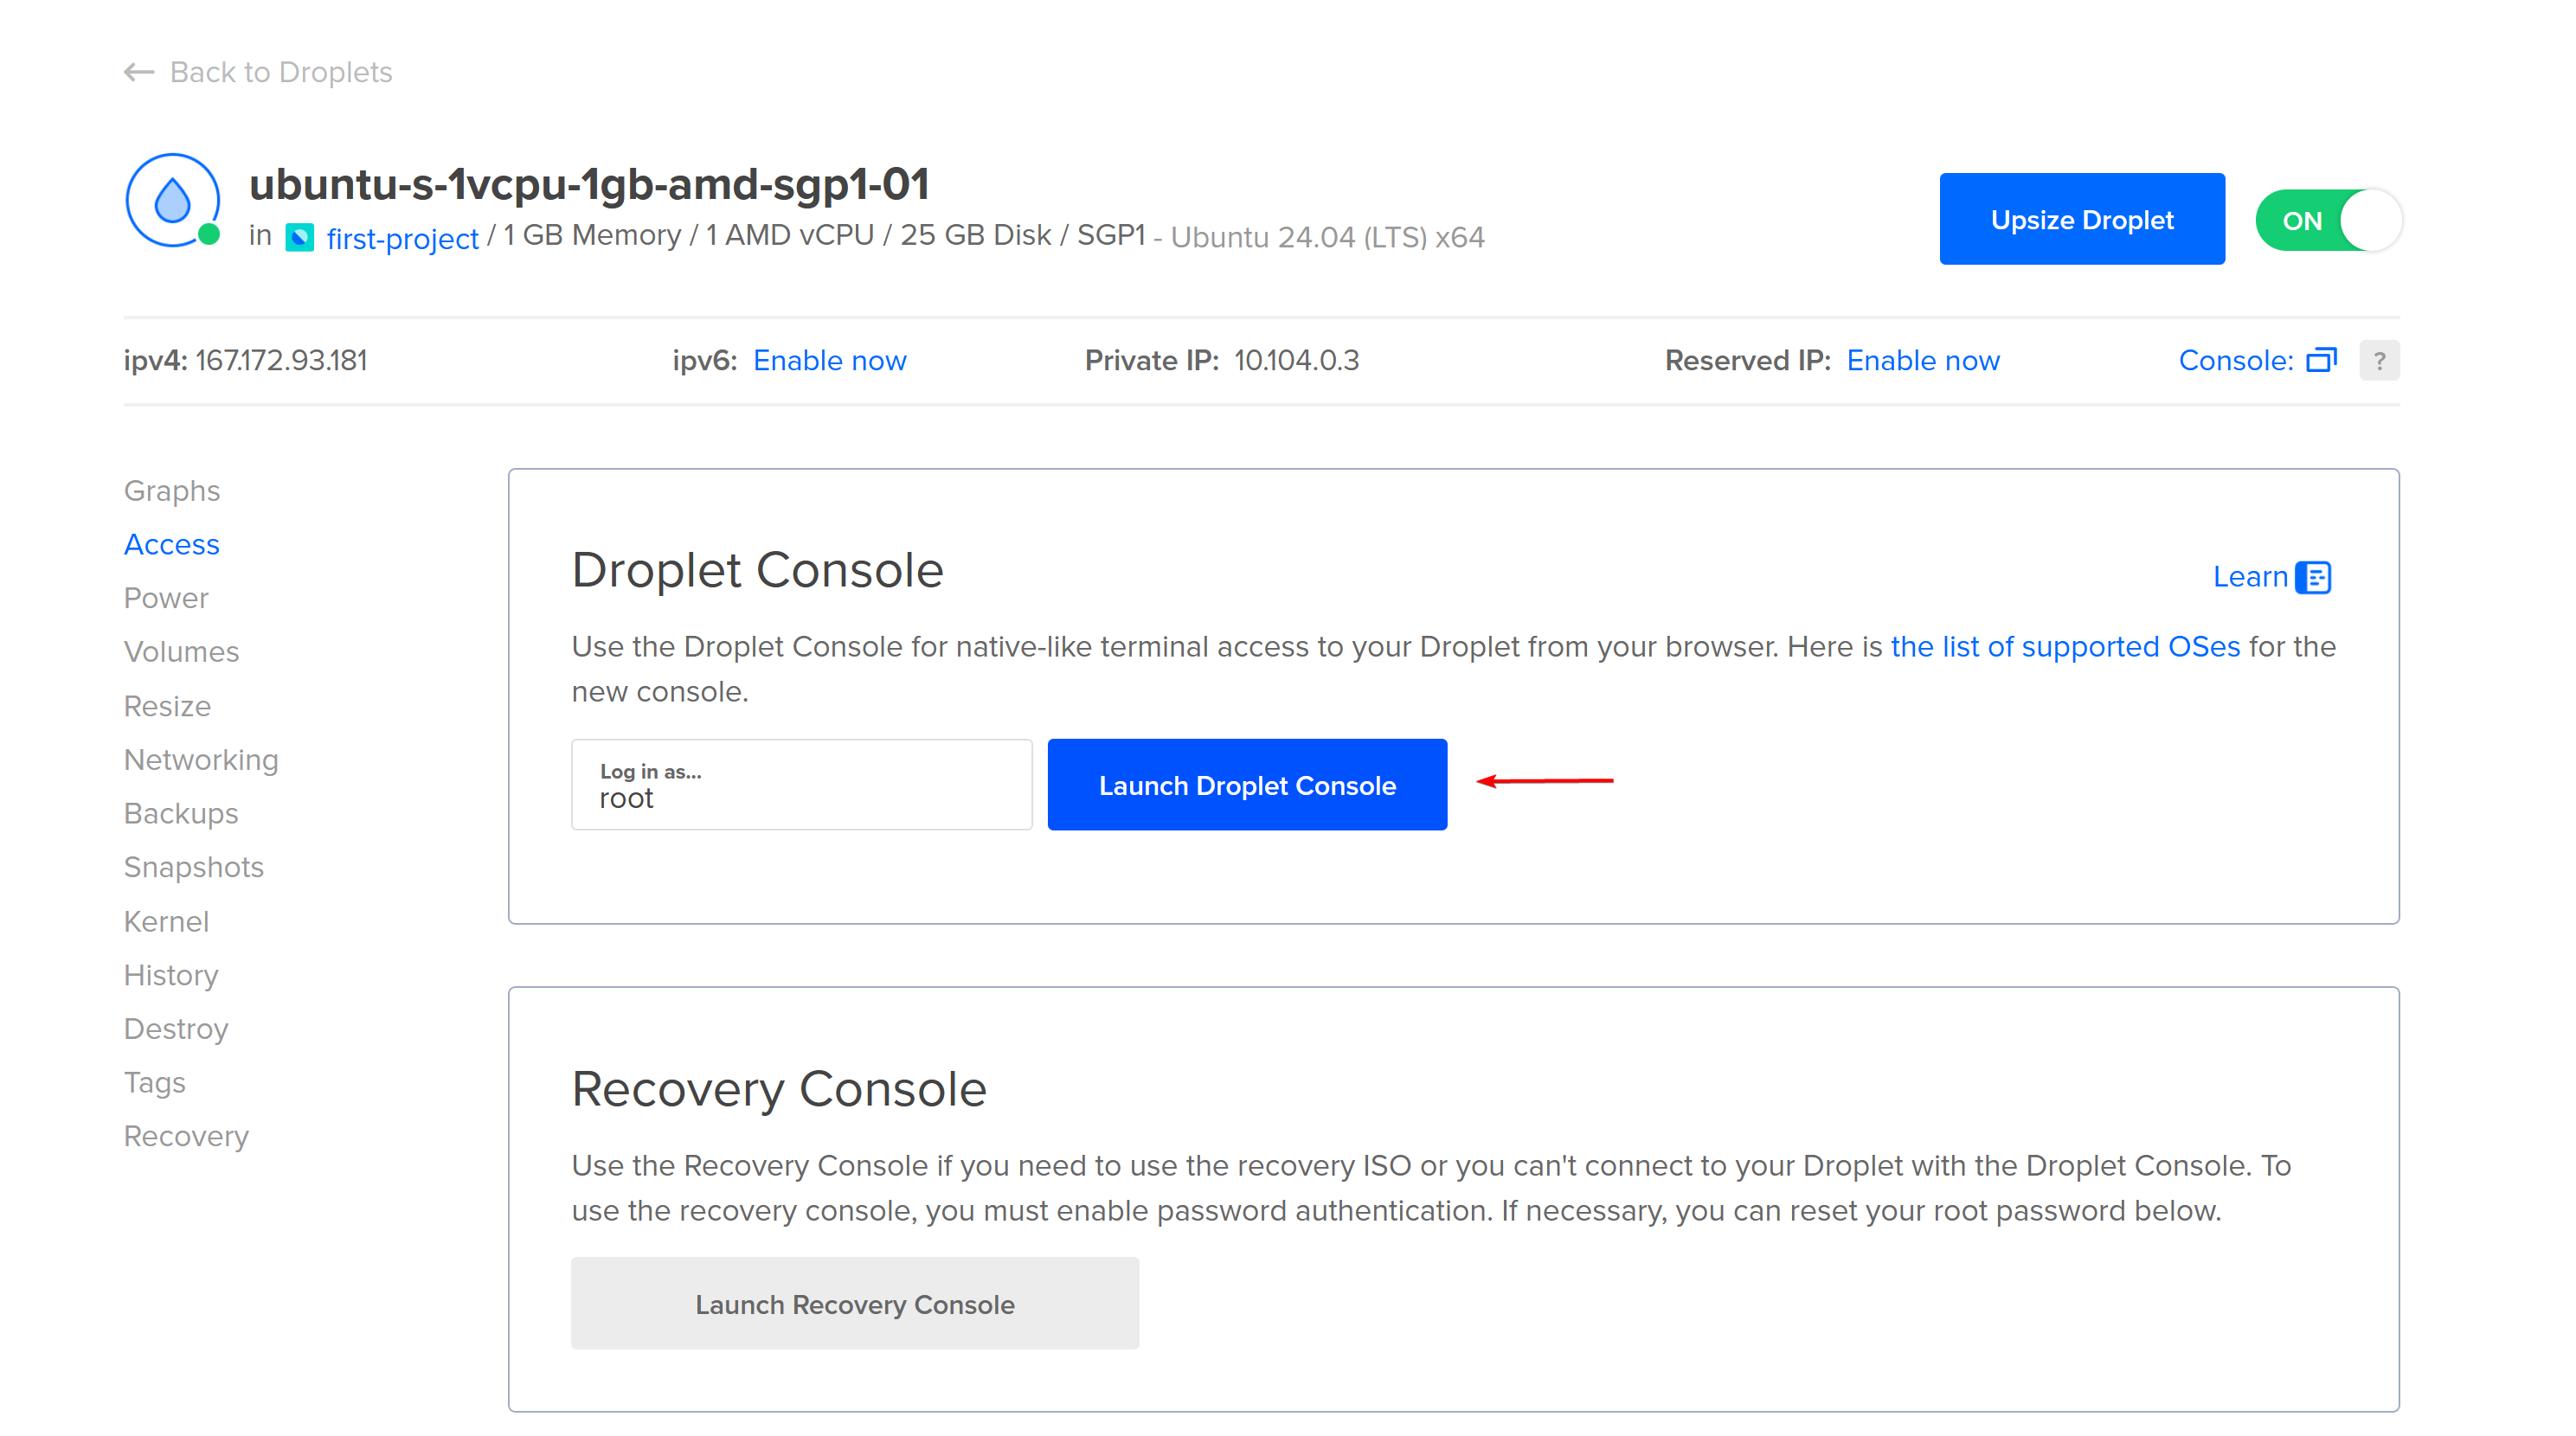Click Upsize Droplet button

point(2082,219)
